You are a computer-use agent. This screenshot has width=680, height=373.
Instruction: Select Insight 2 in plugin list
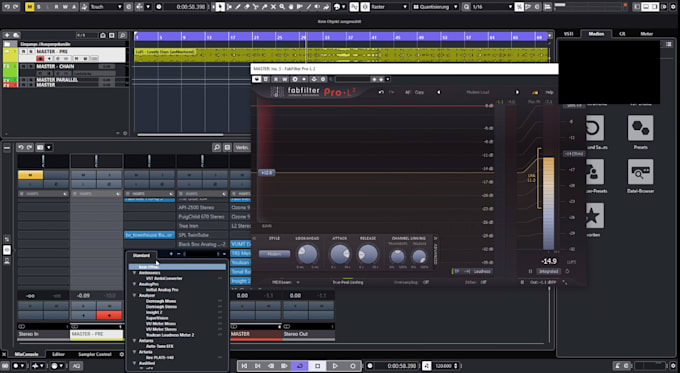pos(154,312)
